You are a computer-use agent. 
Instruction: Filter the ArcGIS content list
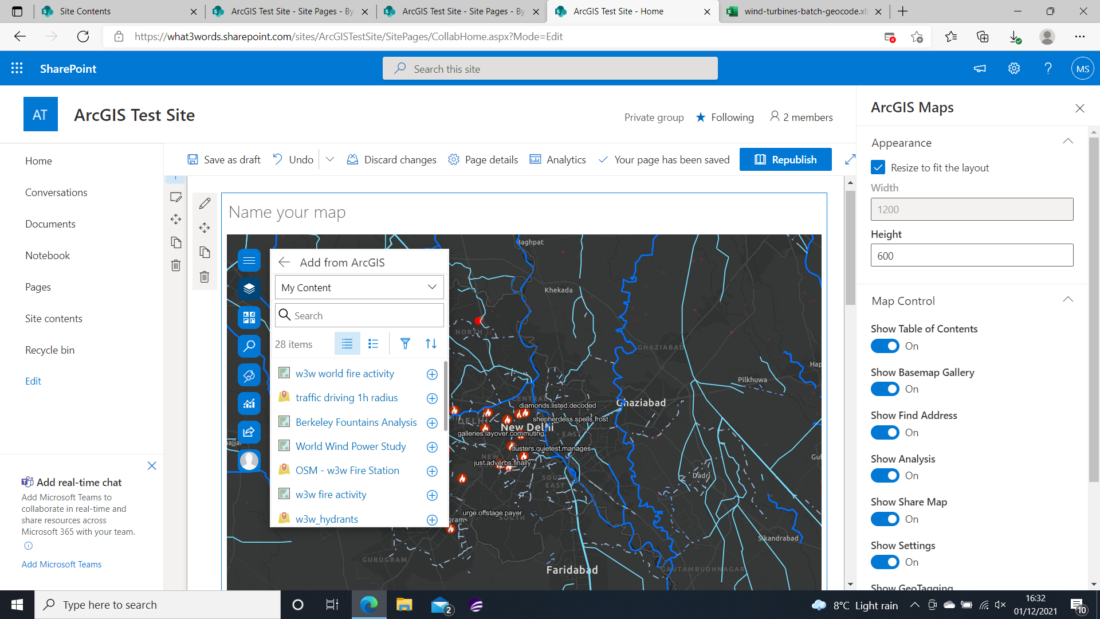[x=405, y=344]
